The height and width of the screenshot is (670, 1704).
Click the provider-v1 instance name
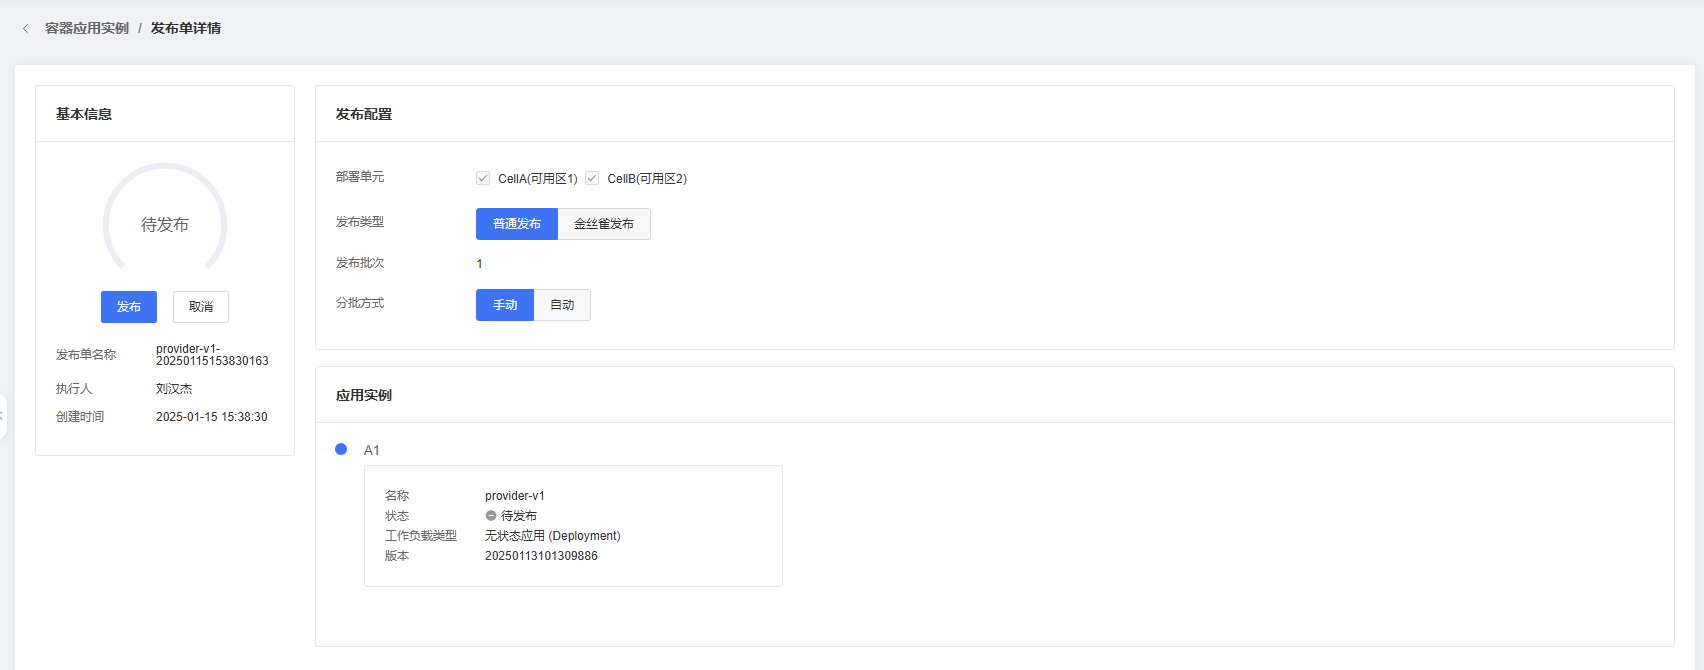pyautogui.click(x=515, y=496)
